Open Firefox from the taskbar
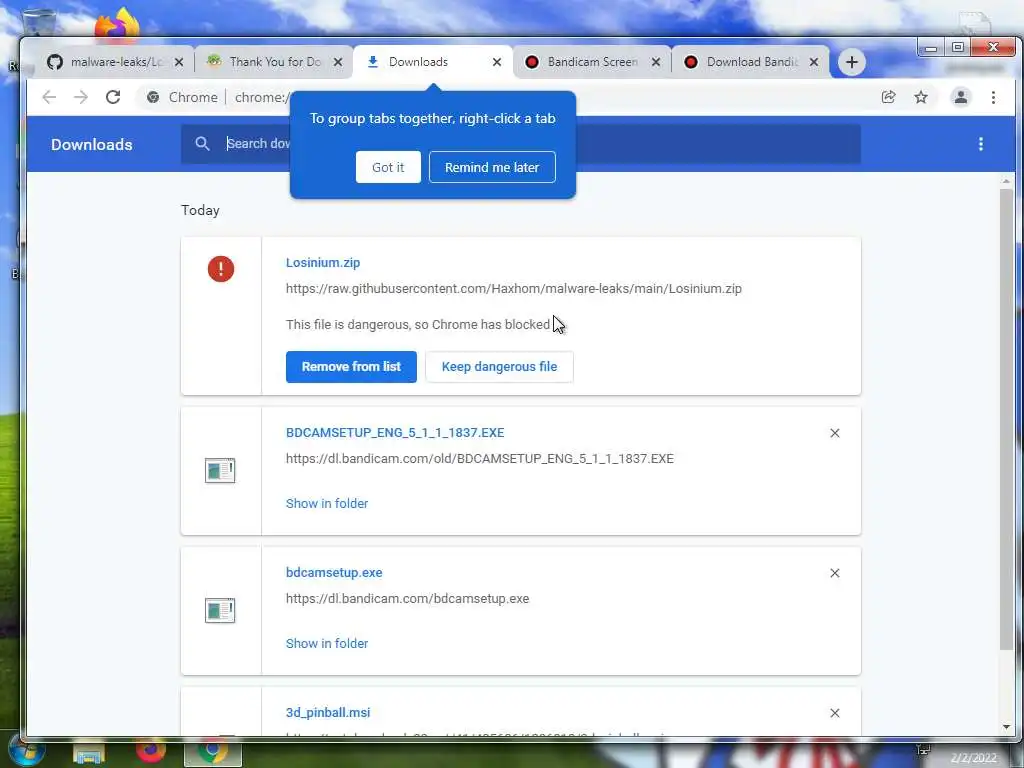The width and height of the screenshot is (1024, 768). click(151, 750)
